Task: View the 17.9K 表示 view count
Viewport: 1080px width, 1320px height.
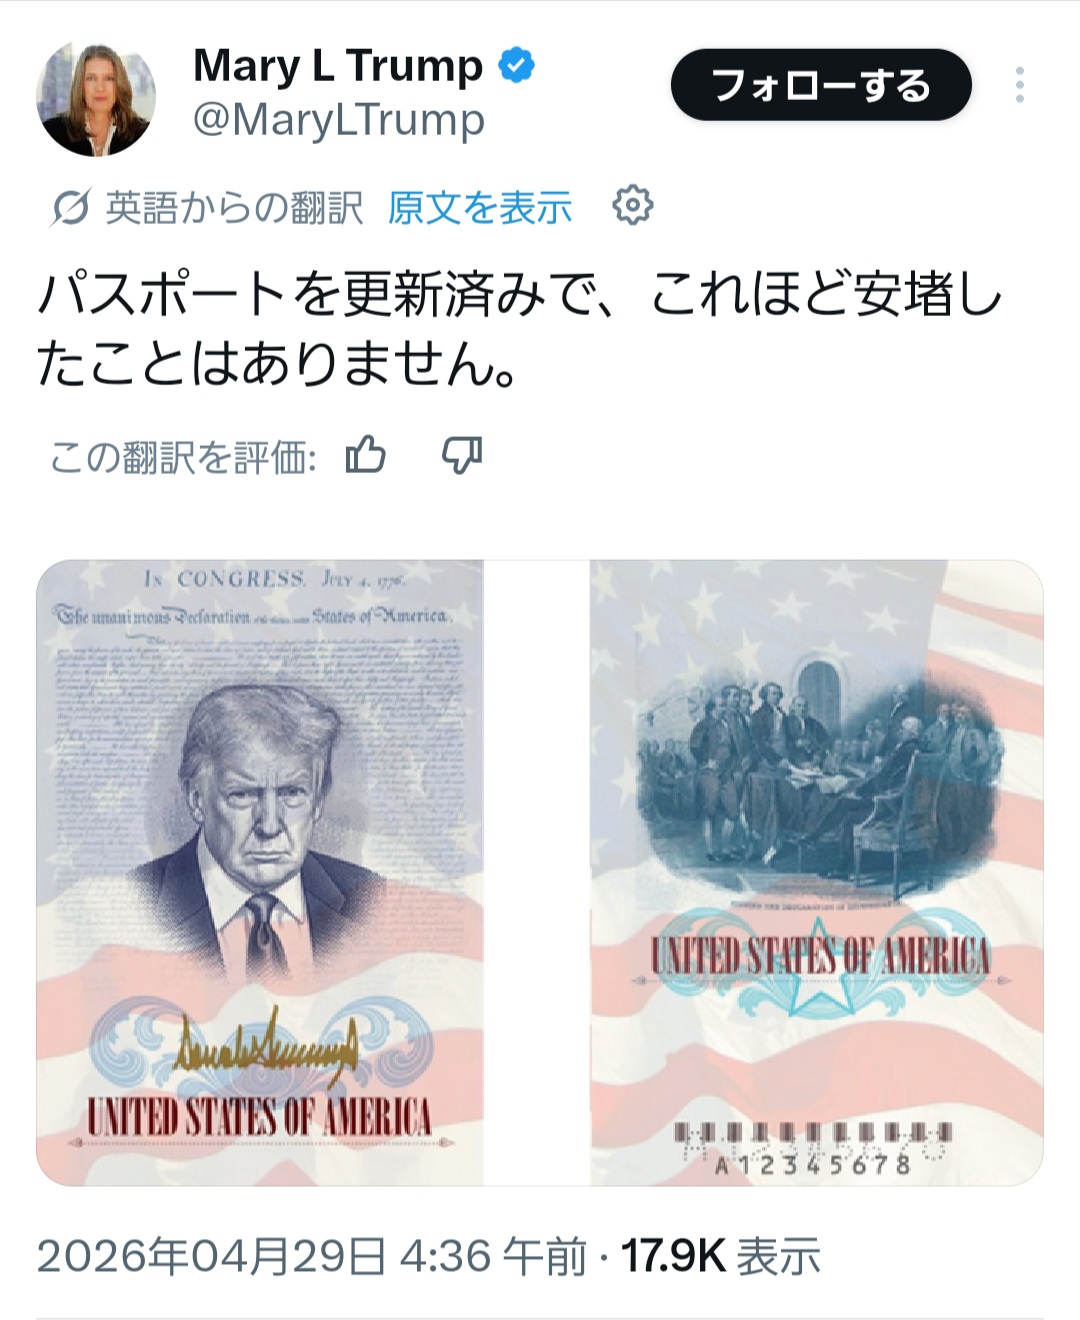Action: (721, 1256)
